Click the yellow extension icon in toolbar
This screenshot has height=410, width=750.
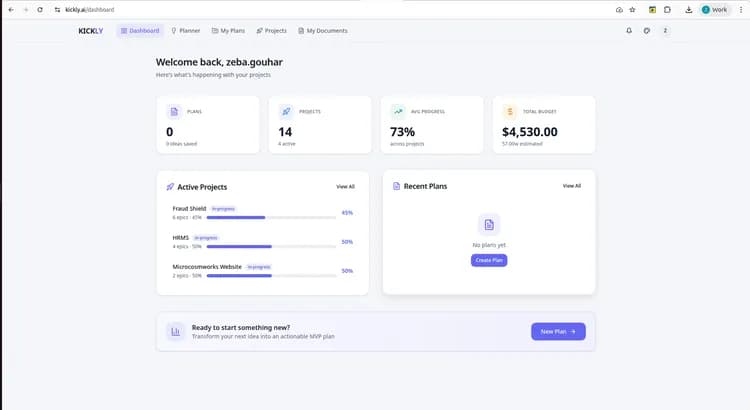[x=652, y=10]
